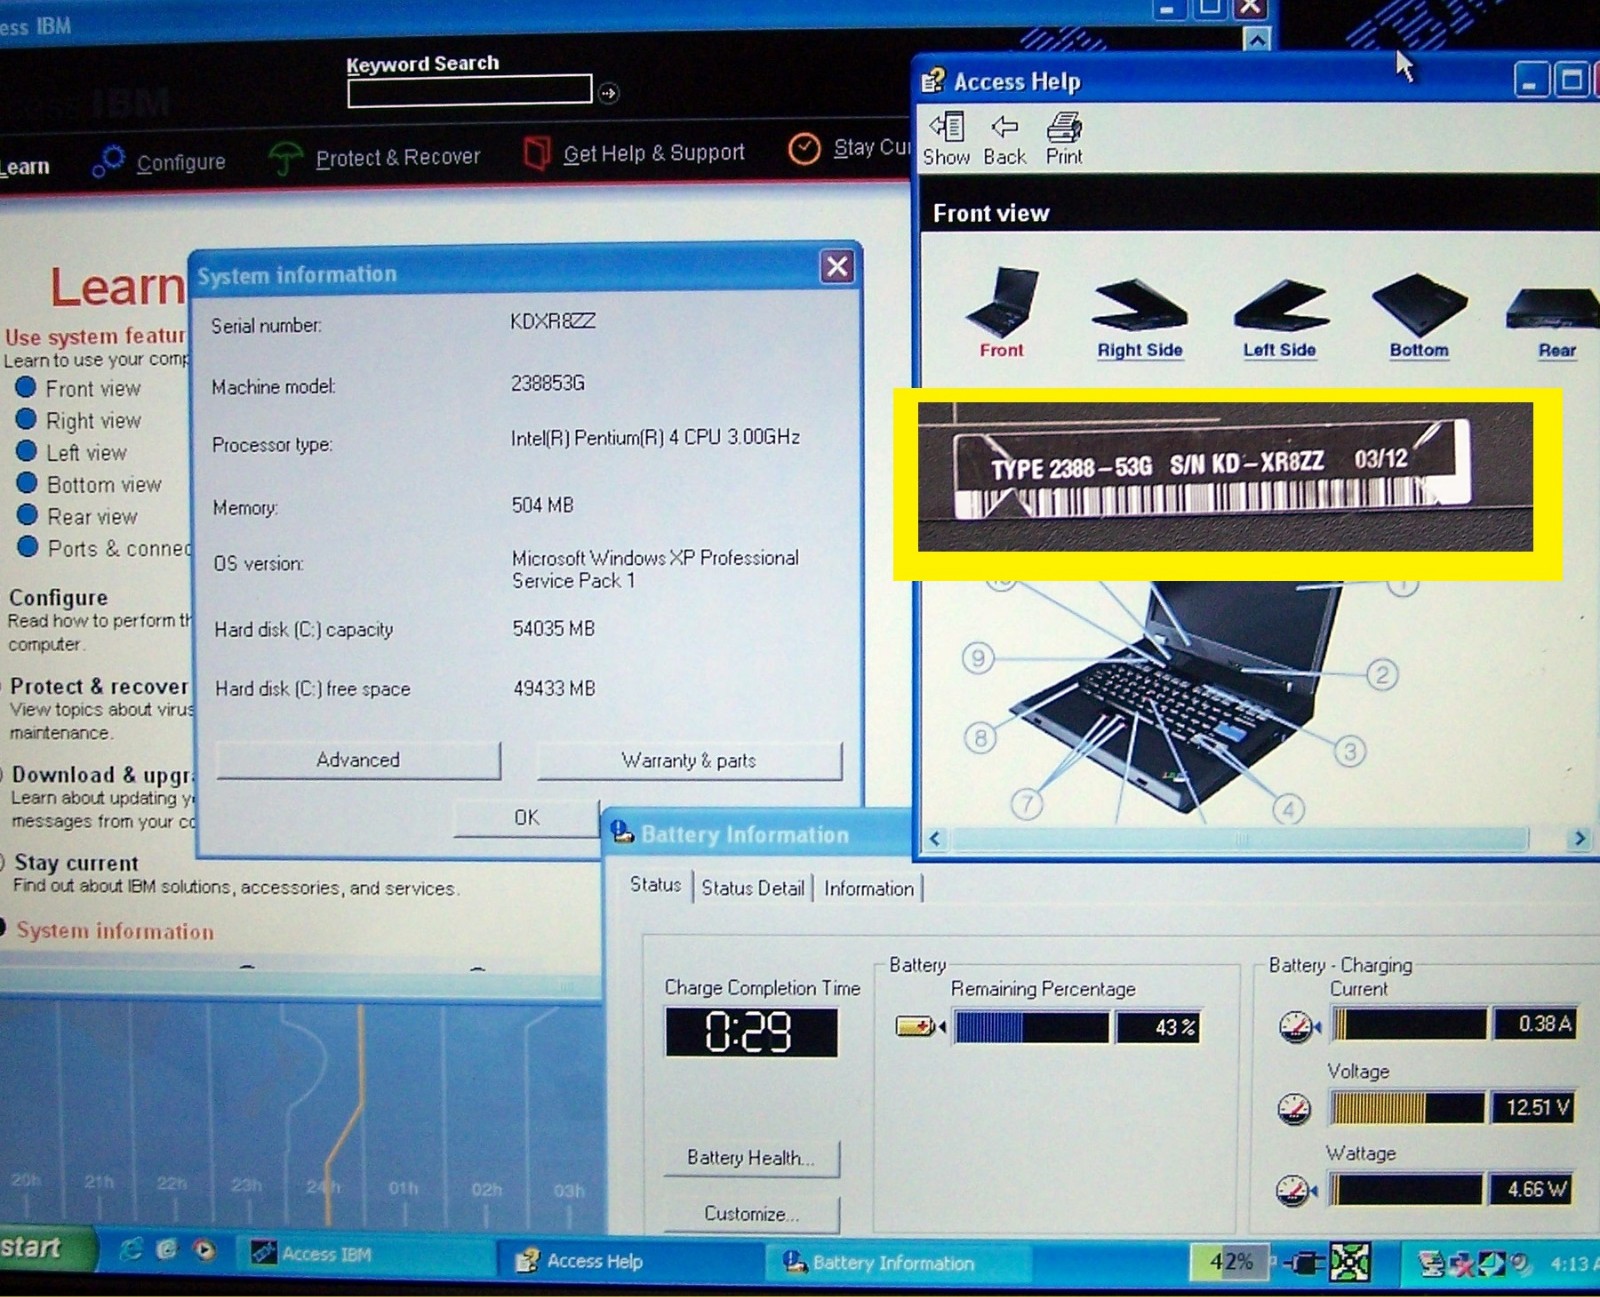Screen dimensions: 1600x1297
Task: Click the Stay current heading link
Action: point(76,863)
